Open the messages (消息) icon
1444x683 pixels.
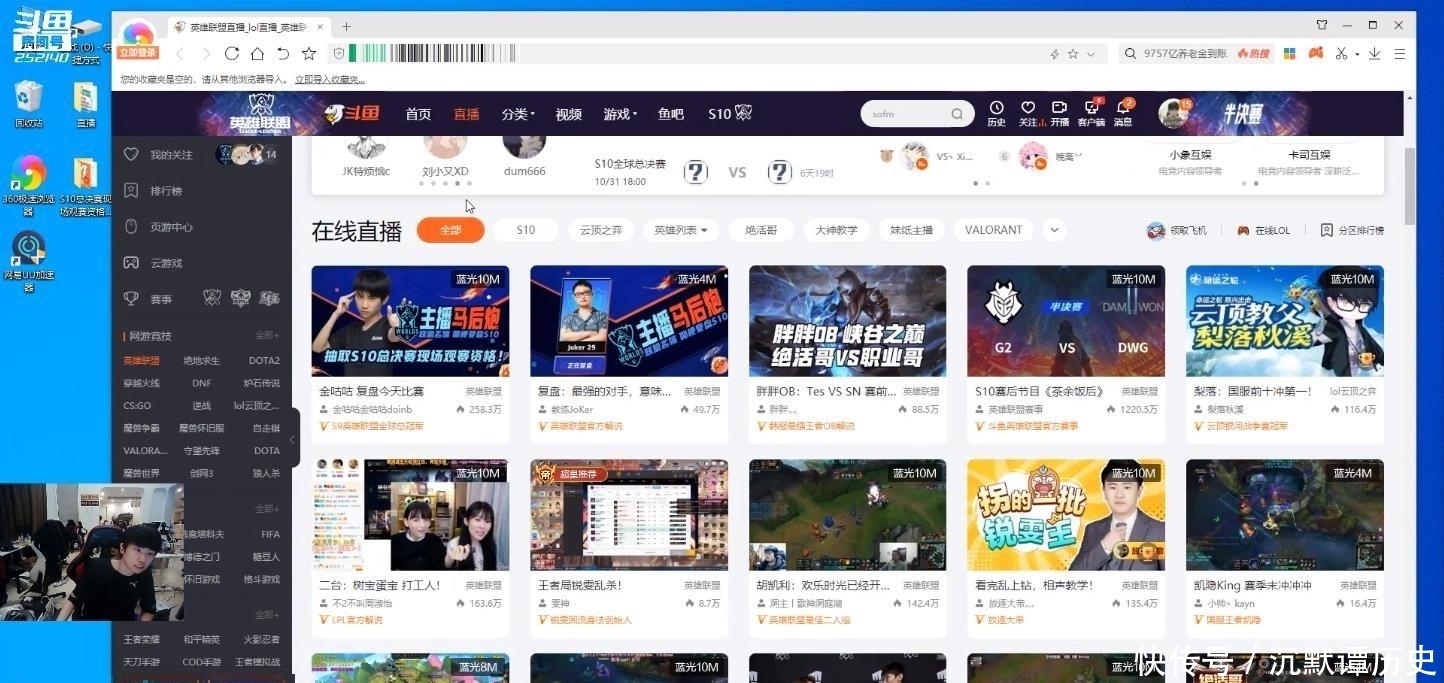[1123, 113]
